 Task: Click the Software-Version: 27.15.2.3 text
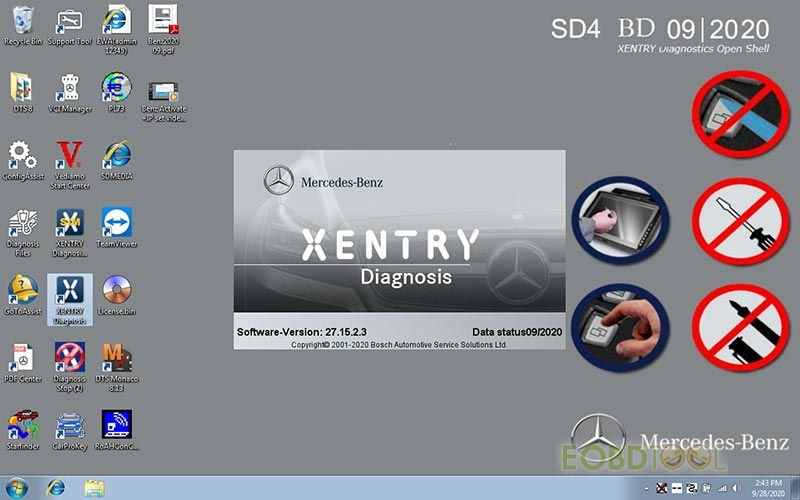[x=302, y=332]
